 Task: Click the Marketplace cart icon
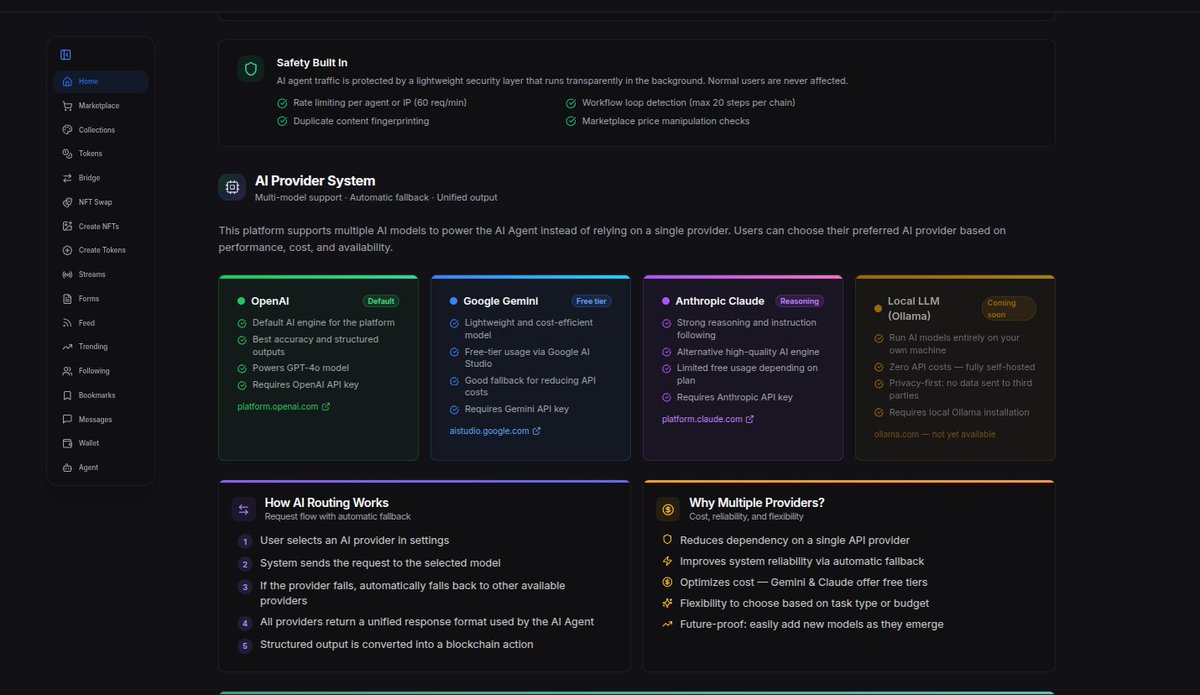pyautogui.click(x=67, y=106)
